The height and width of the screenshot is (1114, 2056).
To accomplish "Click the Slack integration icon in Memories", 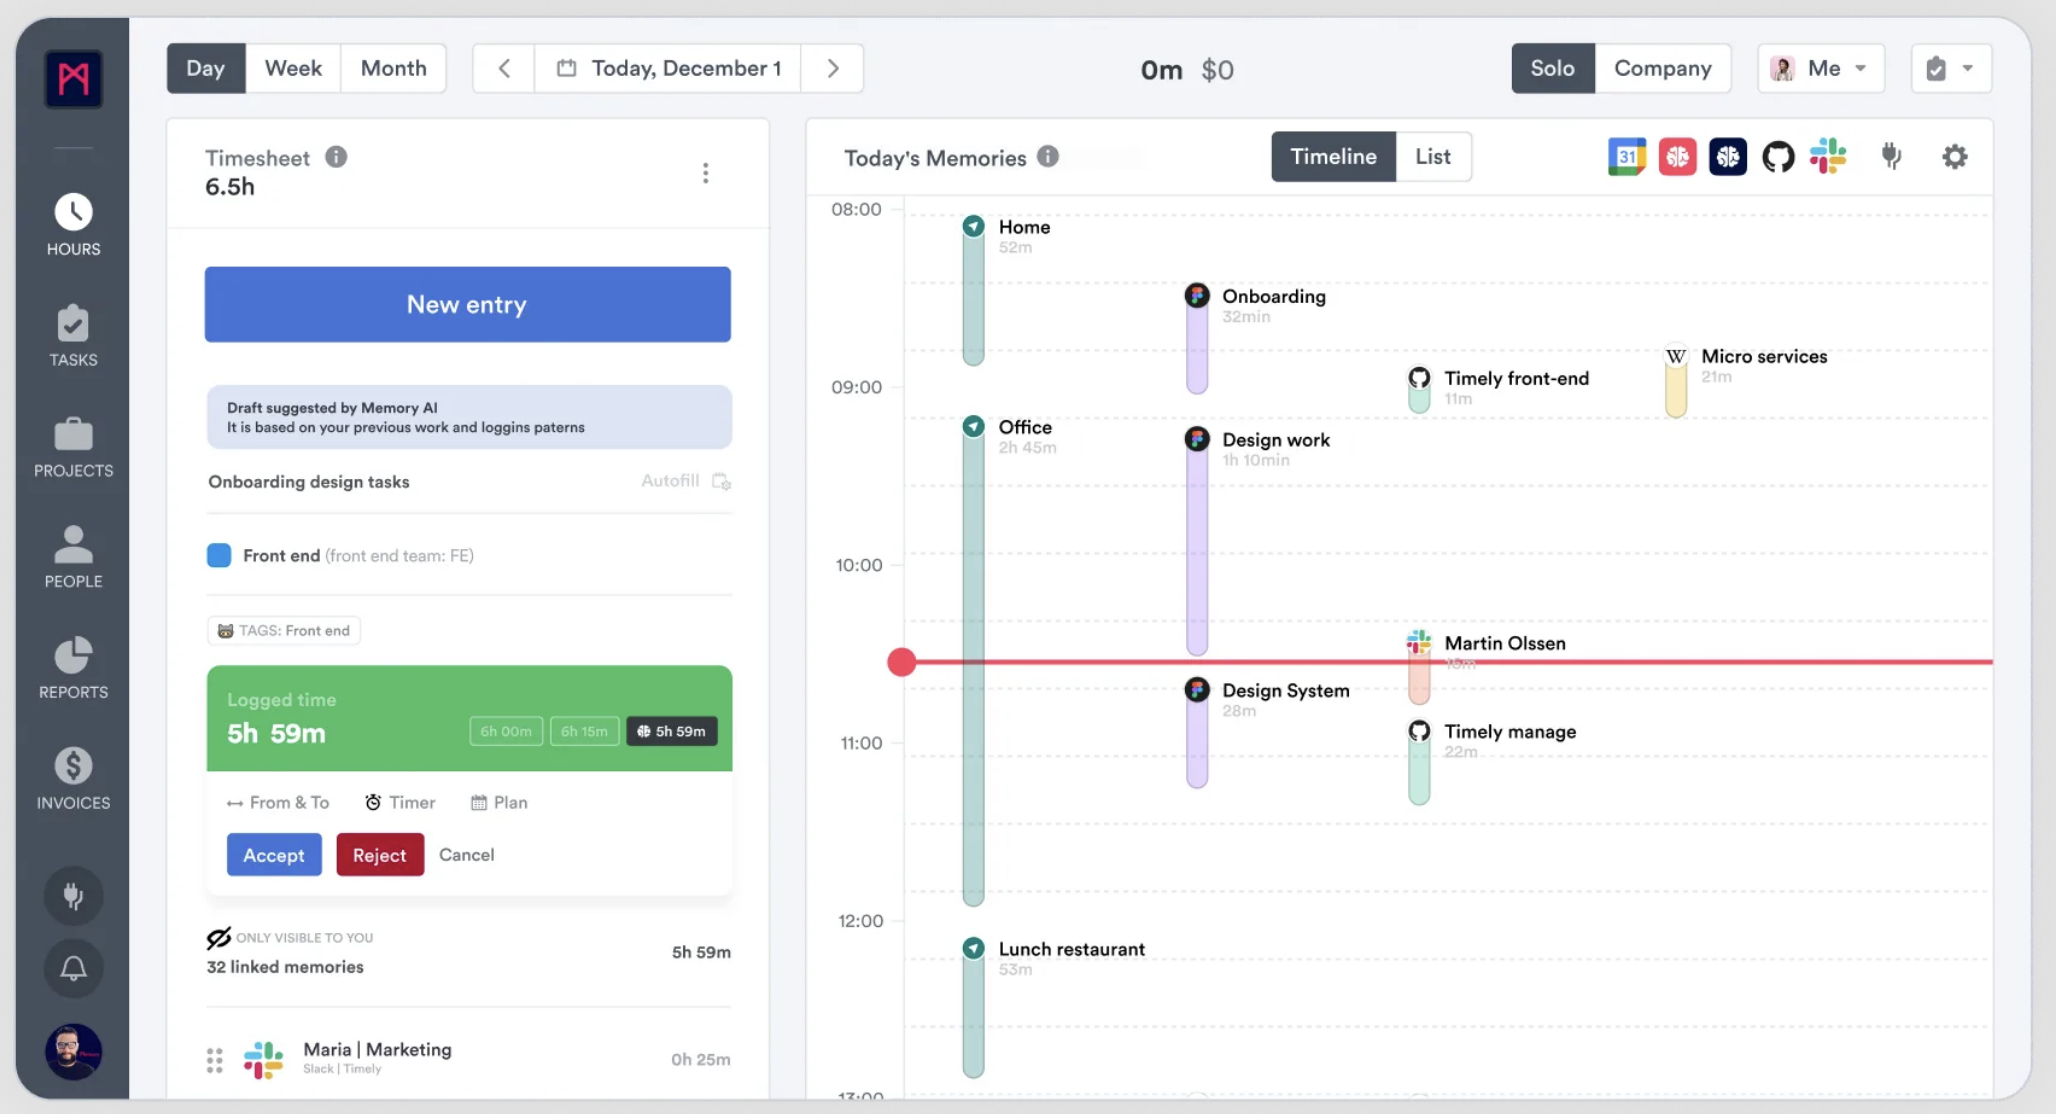I will click(x=1827, y=157).
